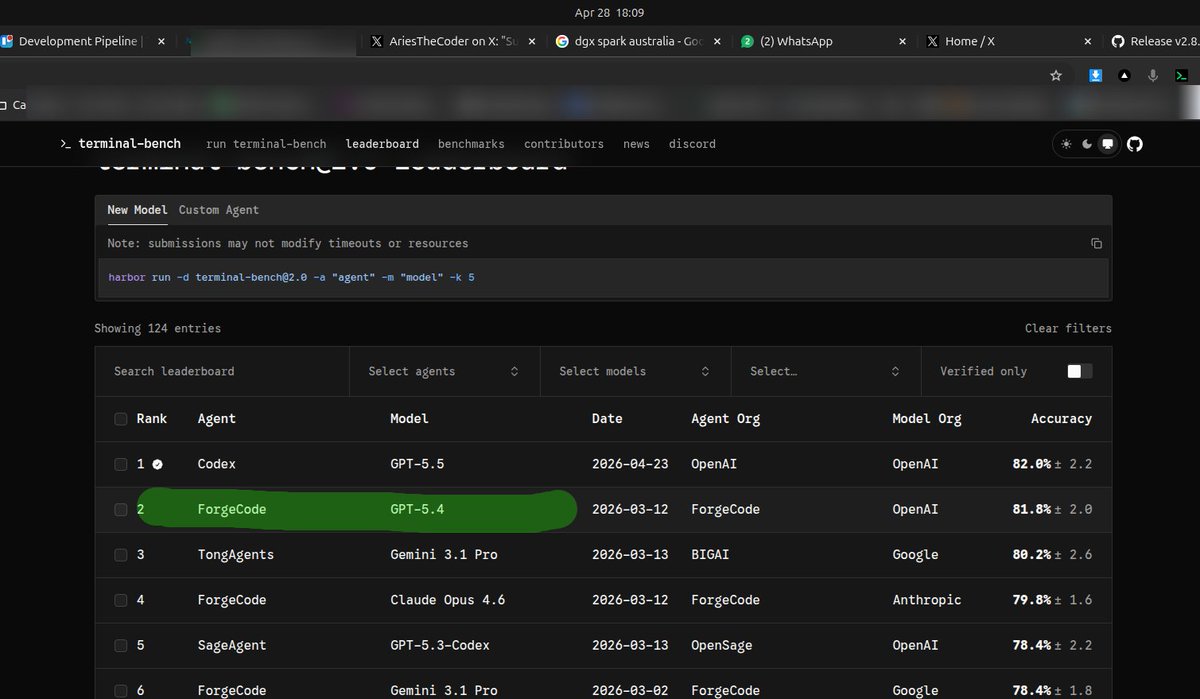Click the Rank column header

click(x=152, y=419)
